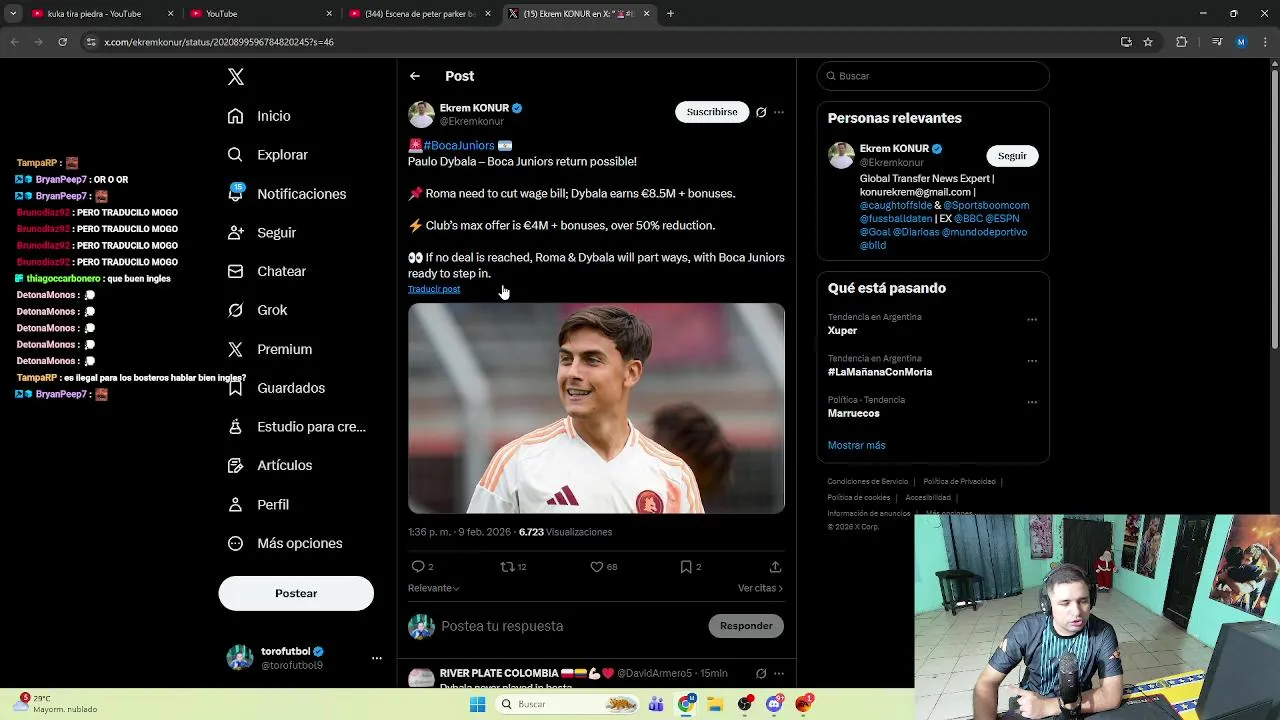Open Artículos from the sidebar
Viewport: 1280px width, 720px height.
269,465
